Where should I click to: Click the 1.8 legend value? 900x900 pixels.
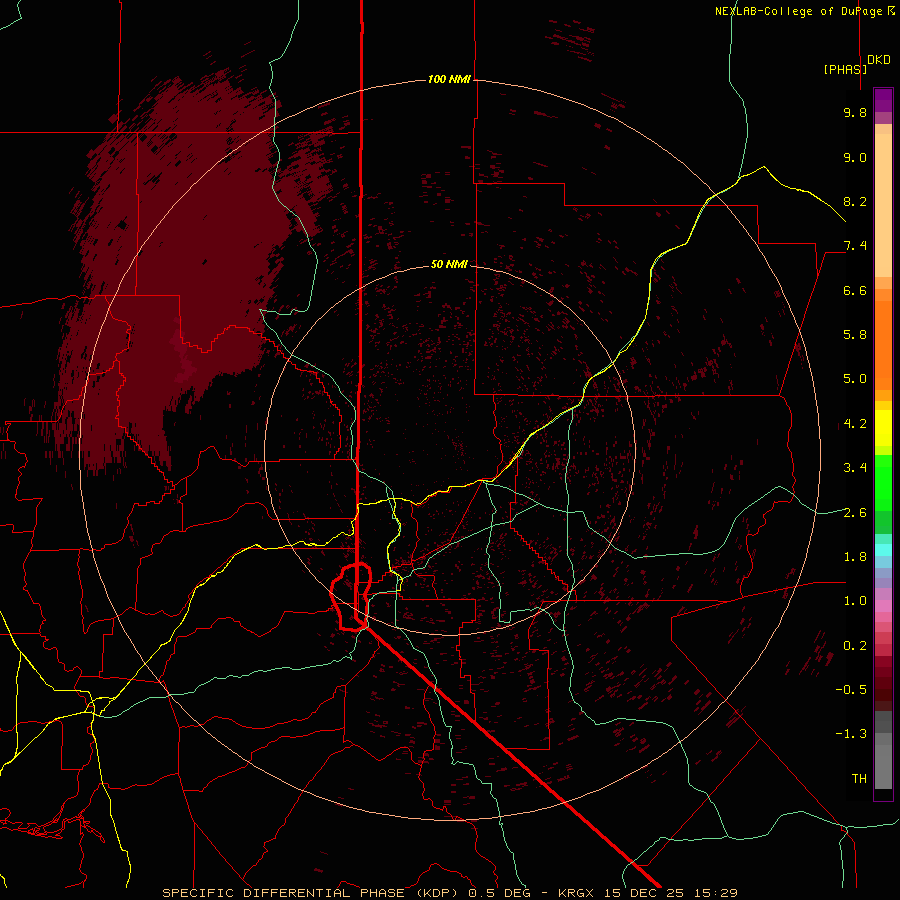point(855,557)
